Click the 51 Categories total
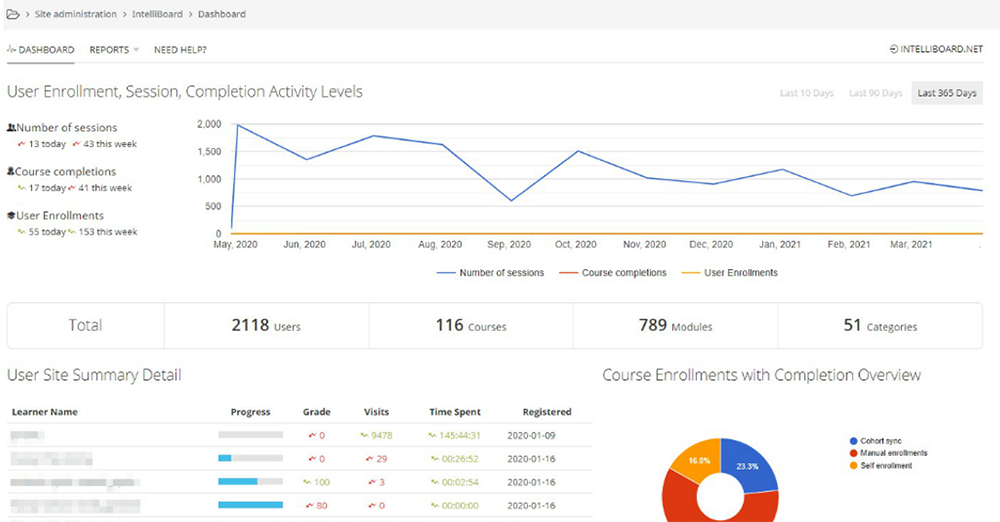The height and width of the screenshot is (522, 1000). coord(880,325)
